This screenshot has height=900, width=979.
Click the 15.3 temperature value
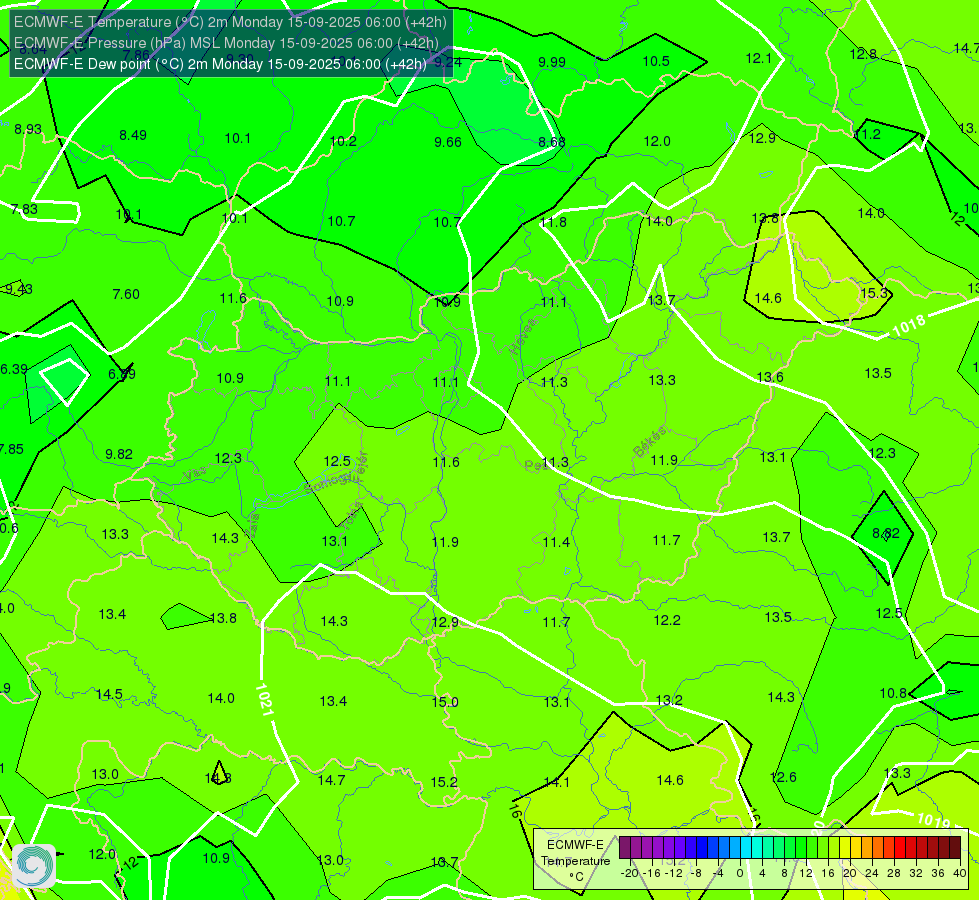[873, 293]
